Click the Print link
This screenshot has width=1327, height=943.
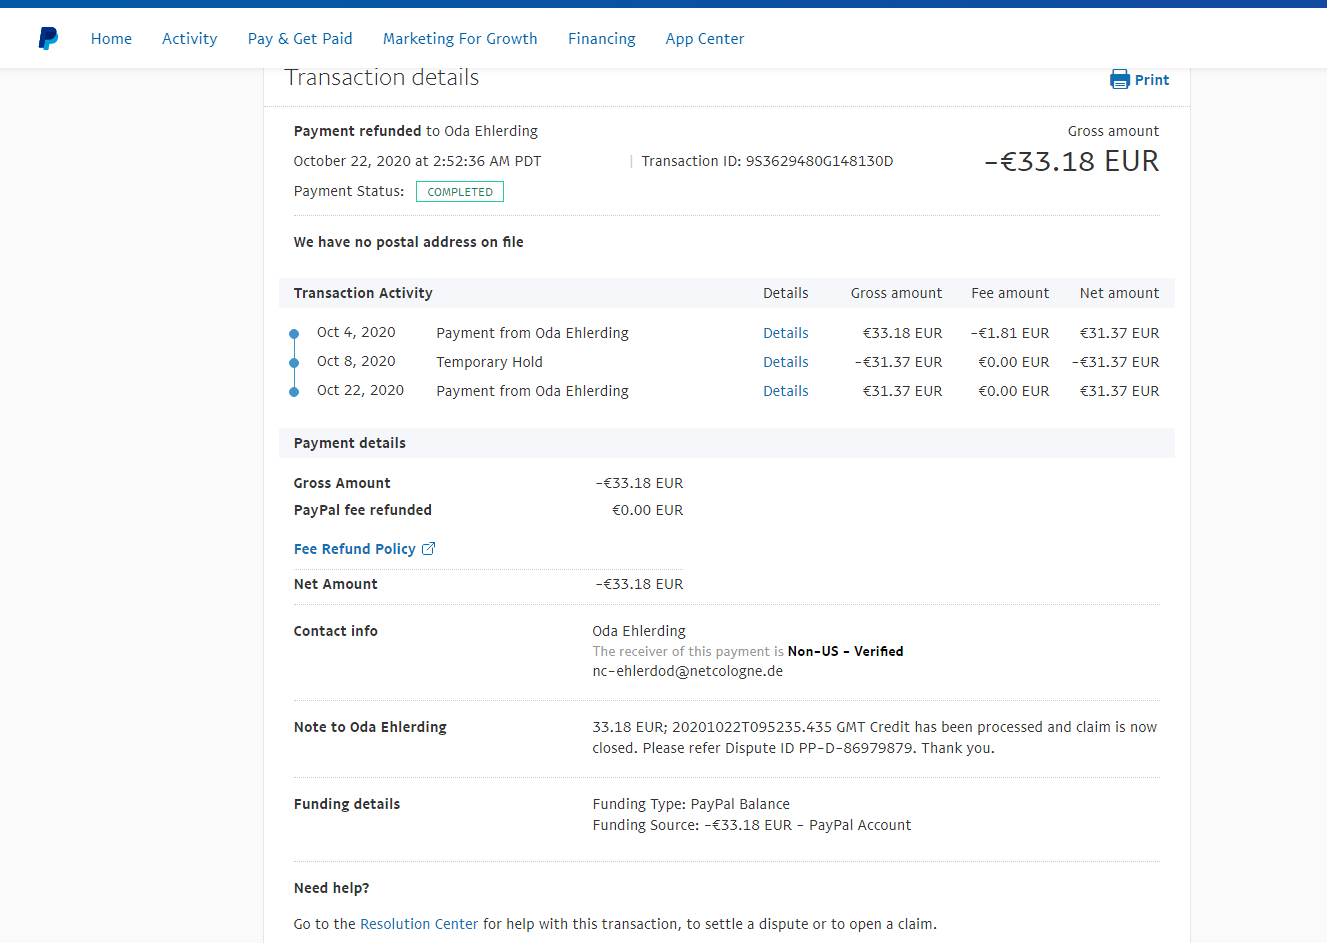point(1151,80)
